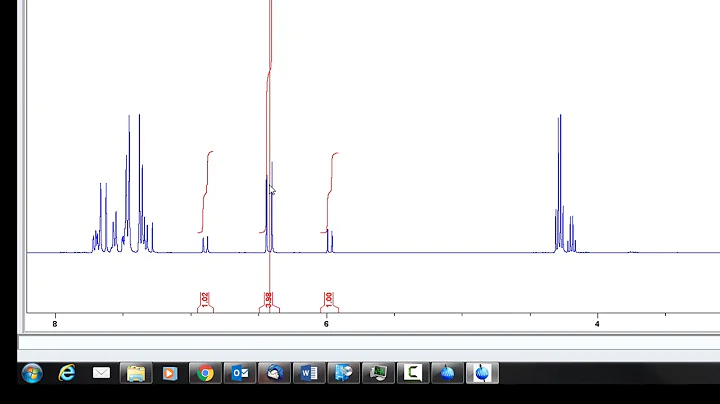Open Thunderbird mail taskbar icon
The height and width of the screenshot is (404, 720).
pos(275,373)
